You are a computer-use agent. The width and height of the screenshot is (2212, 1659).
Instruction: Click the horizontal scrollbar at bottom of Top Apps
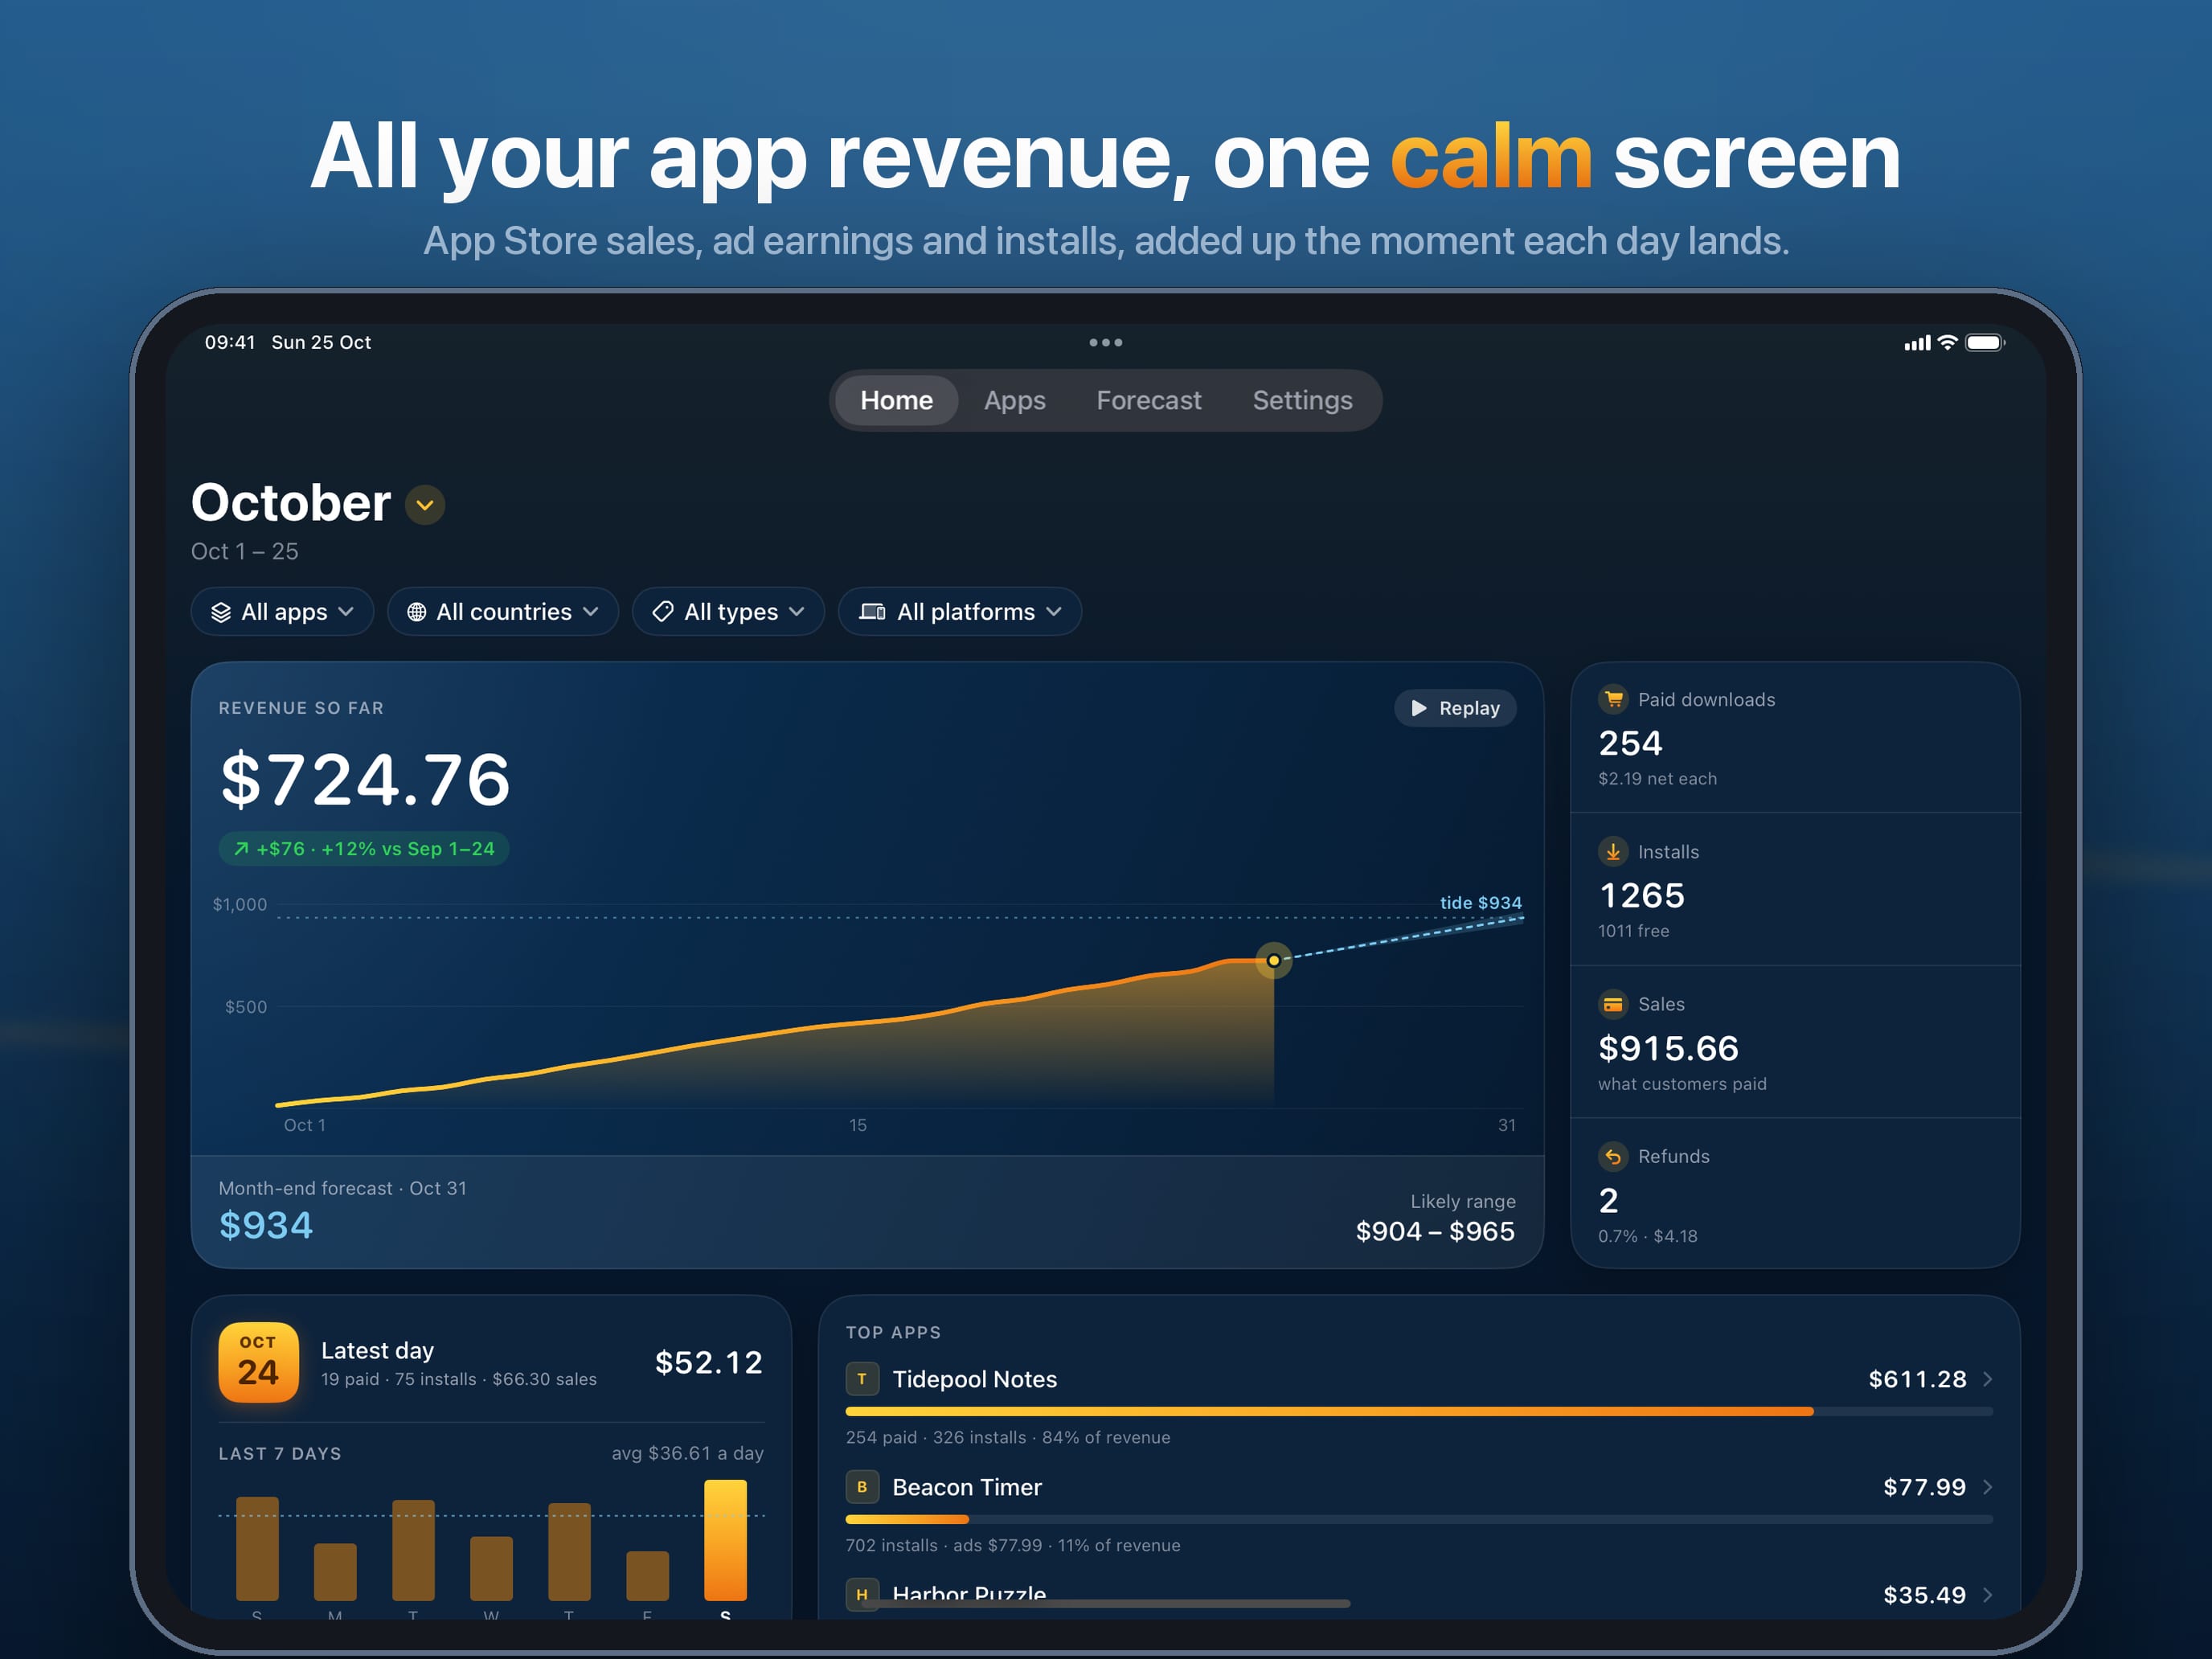(1108, 1603)
